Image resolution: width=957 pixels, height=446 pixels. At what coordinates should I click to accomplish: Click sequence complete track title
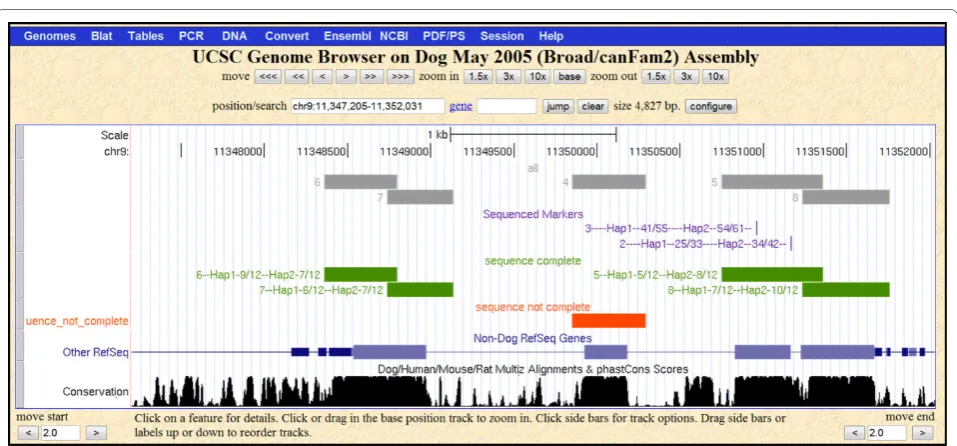533,261
